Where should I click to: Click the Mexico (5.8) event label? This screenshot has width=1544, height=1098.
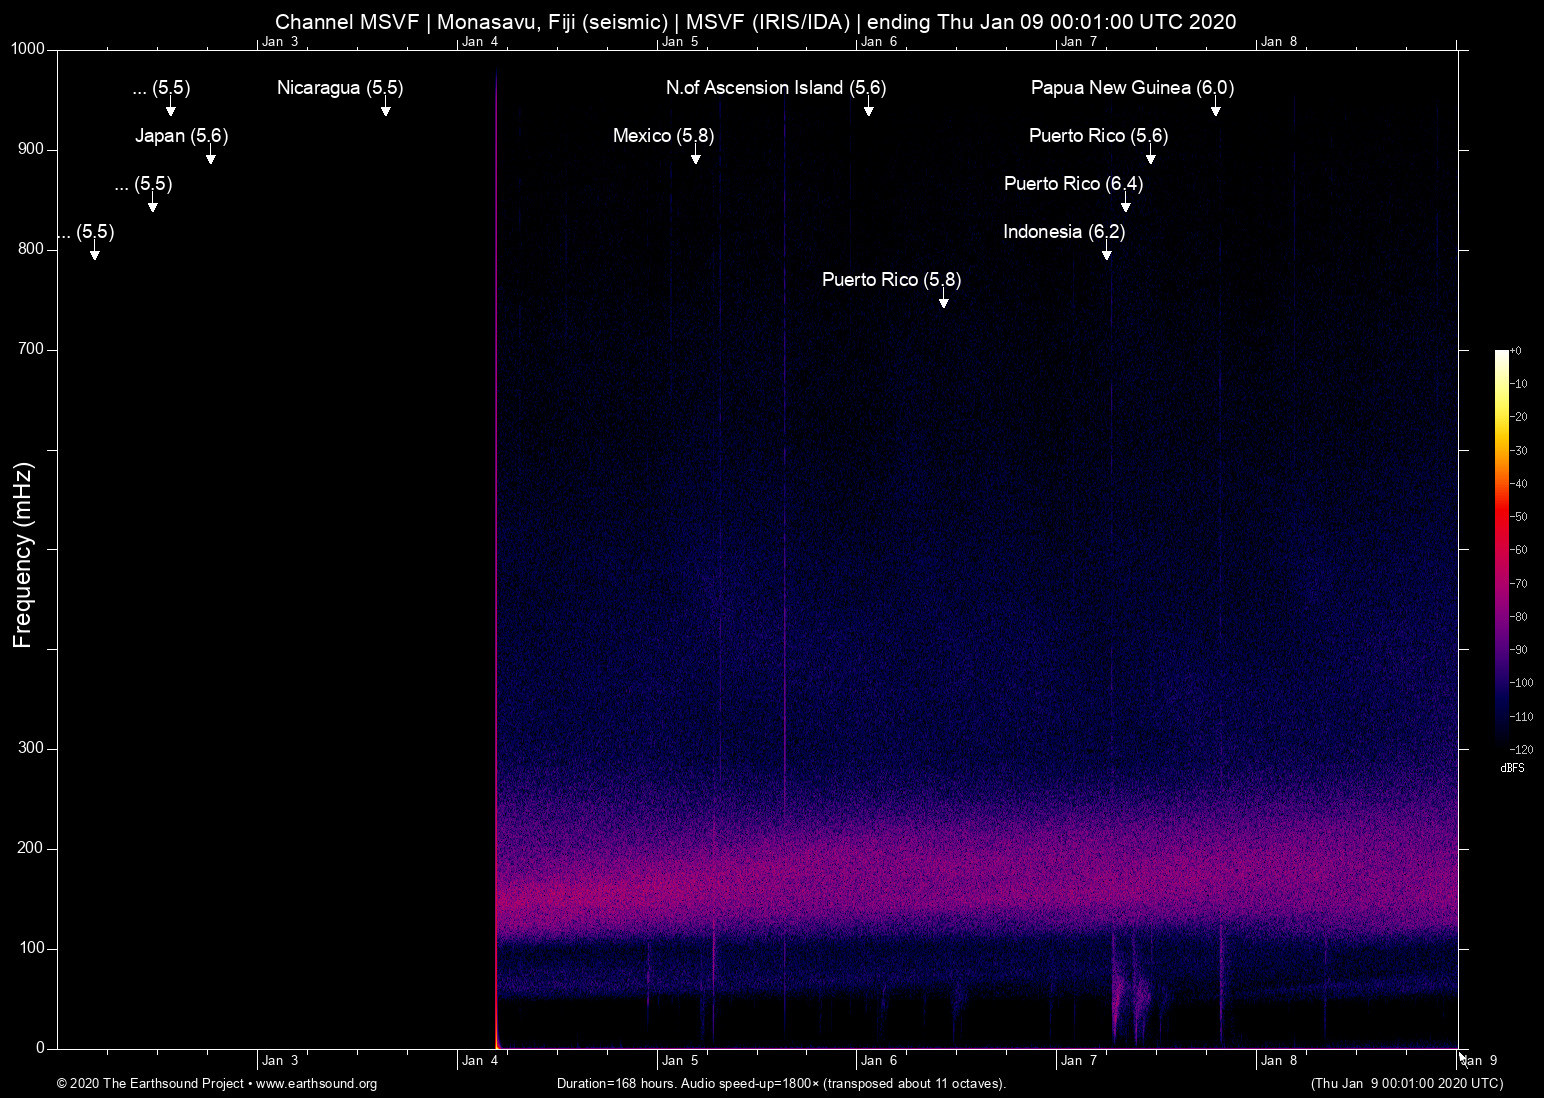tap(663, 136)
